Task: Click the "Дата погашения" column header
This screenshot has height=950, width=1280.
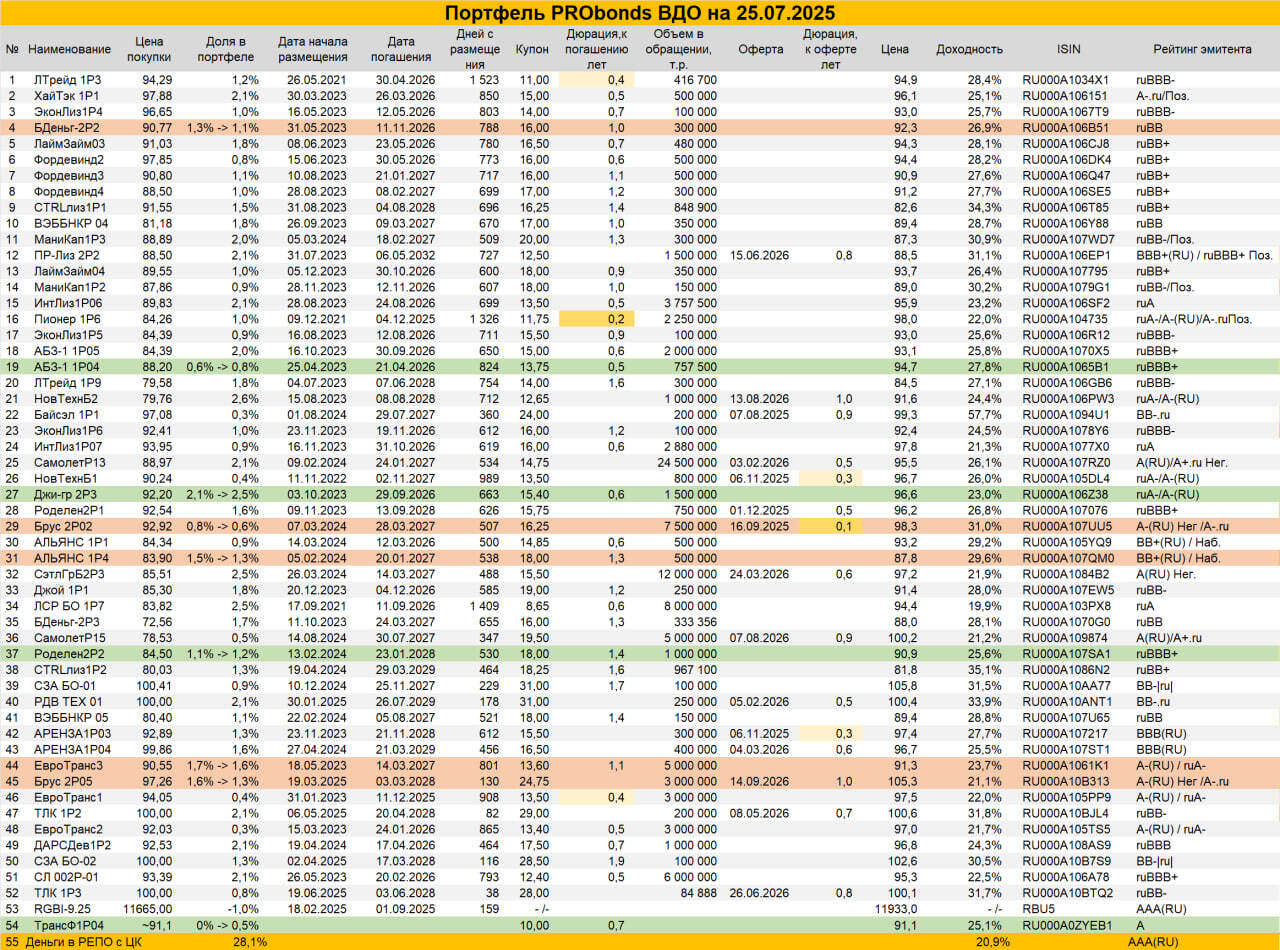Action: [401, 49]
